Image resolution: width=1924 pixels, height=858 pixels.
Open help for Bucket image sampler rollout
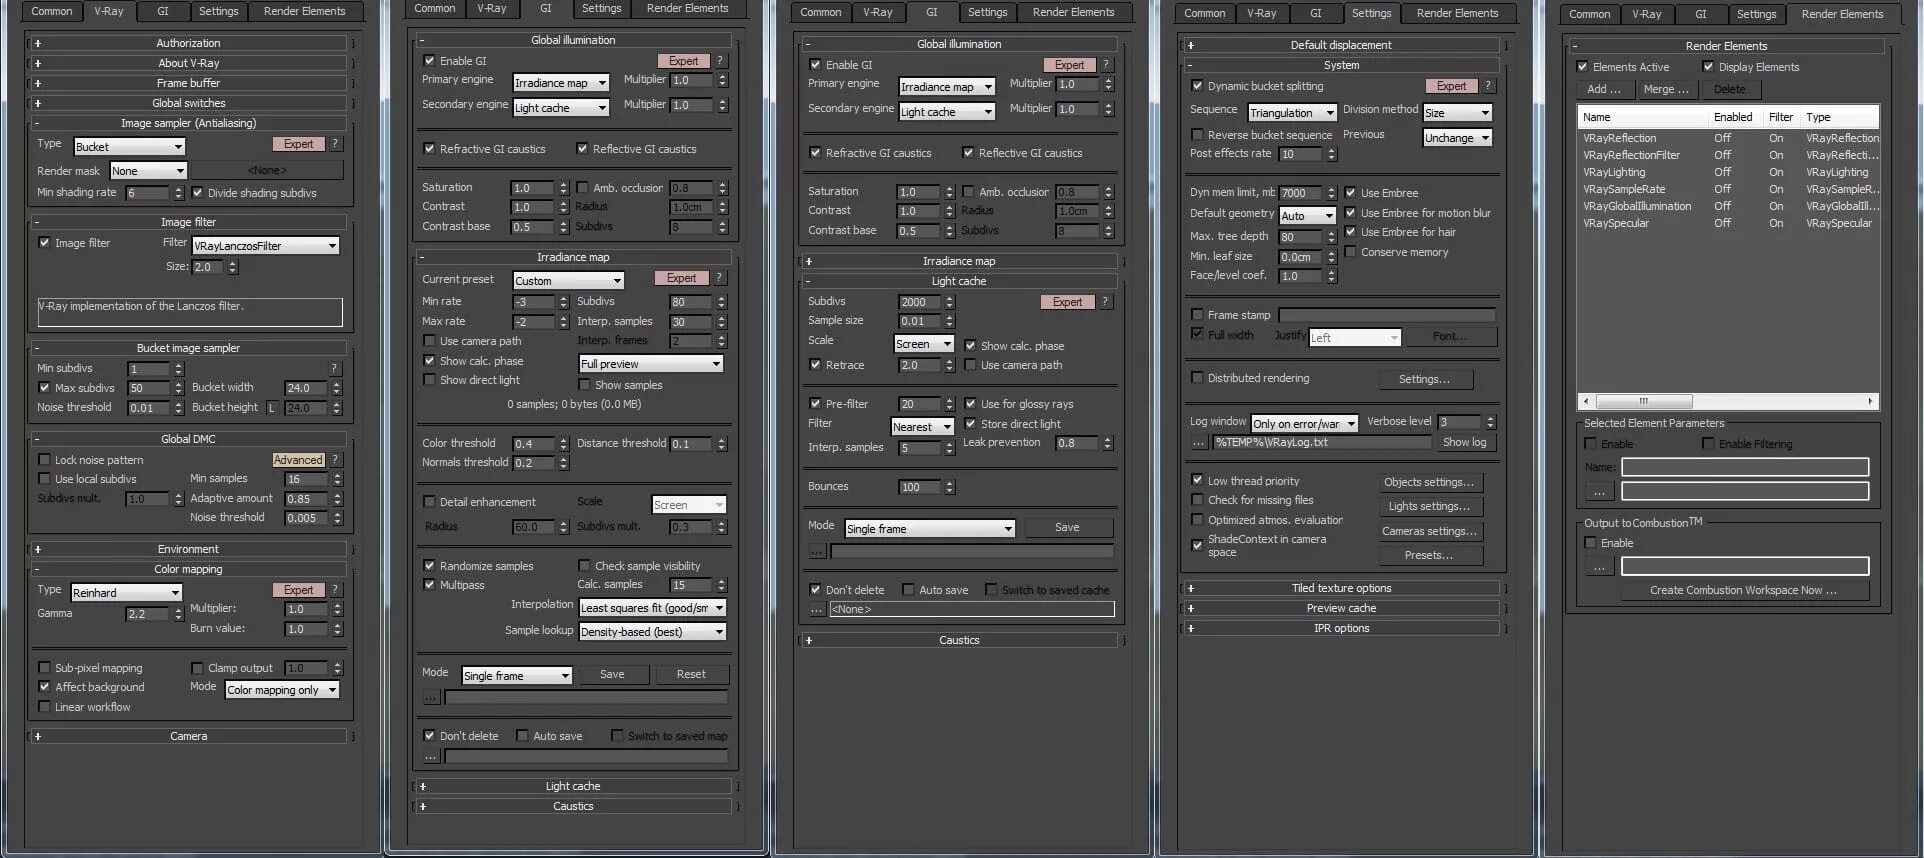click(x=335, y=368)
